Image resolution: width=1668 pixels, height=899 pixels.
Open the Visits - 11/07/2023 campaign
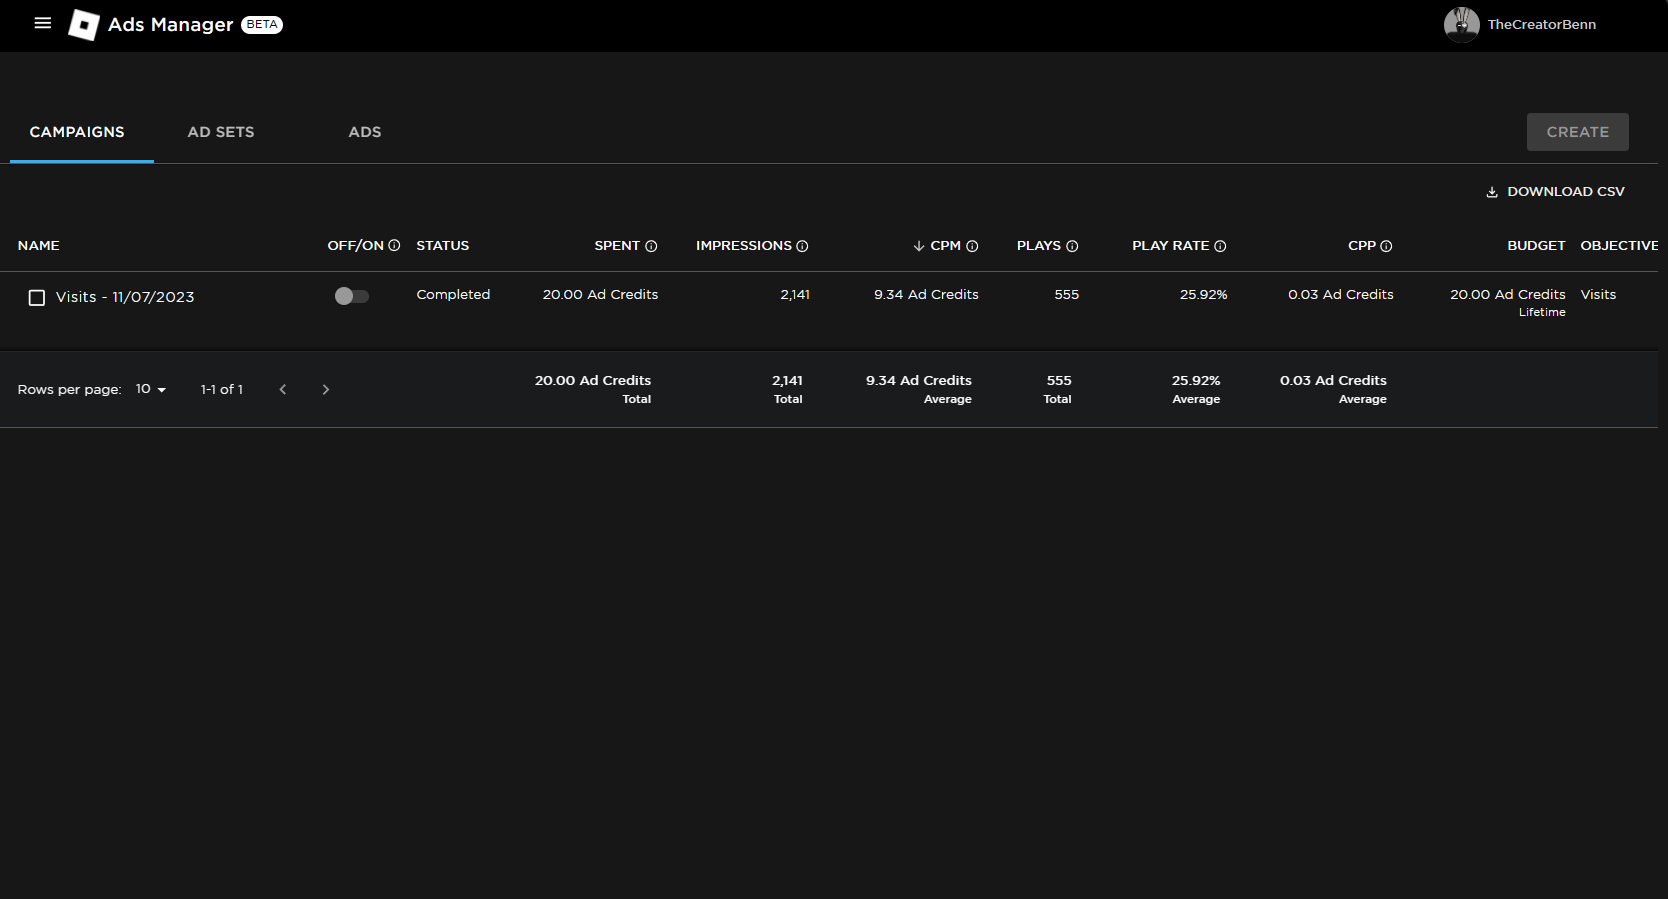pyautogui.click(x=125, y=297)
